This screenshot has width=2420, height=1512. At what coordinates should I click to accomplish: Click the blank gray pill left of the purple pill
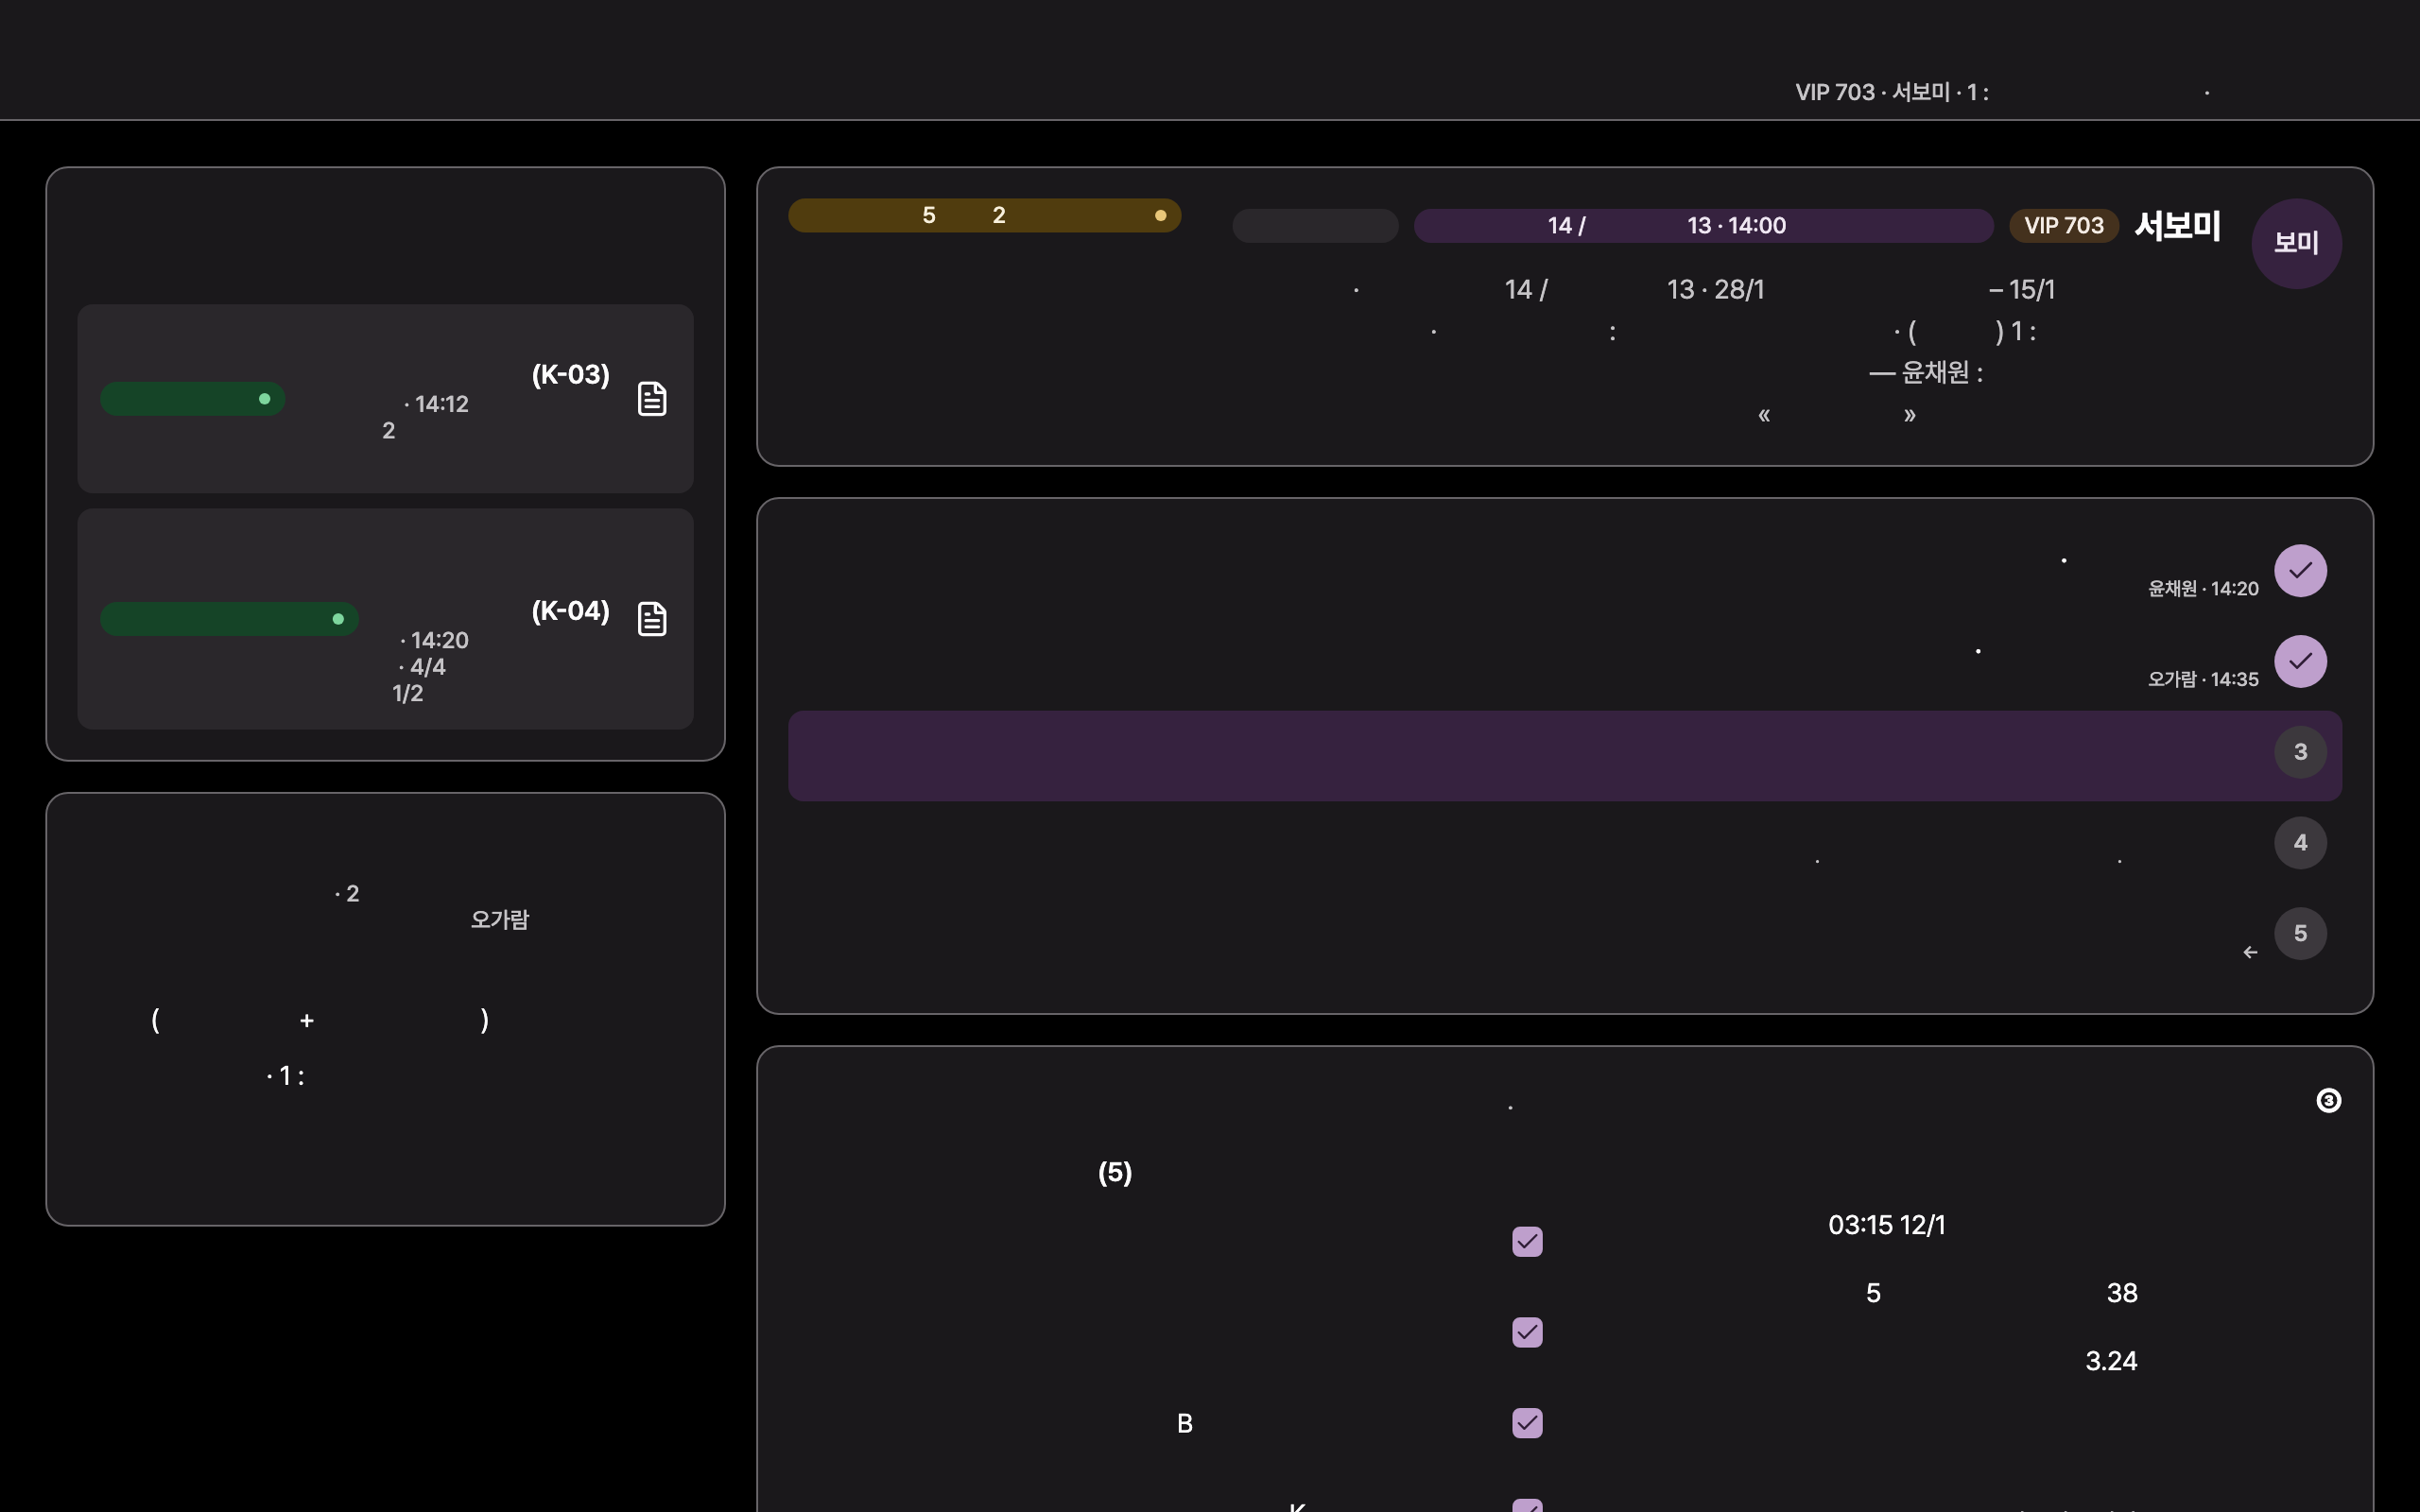tap(1315, 226)
